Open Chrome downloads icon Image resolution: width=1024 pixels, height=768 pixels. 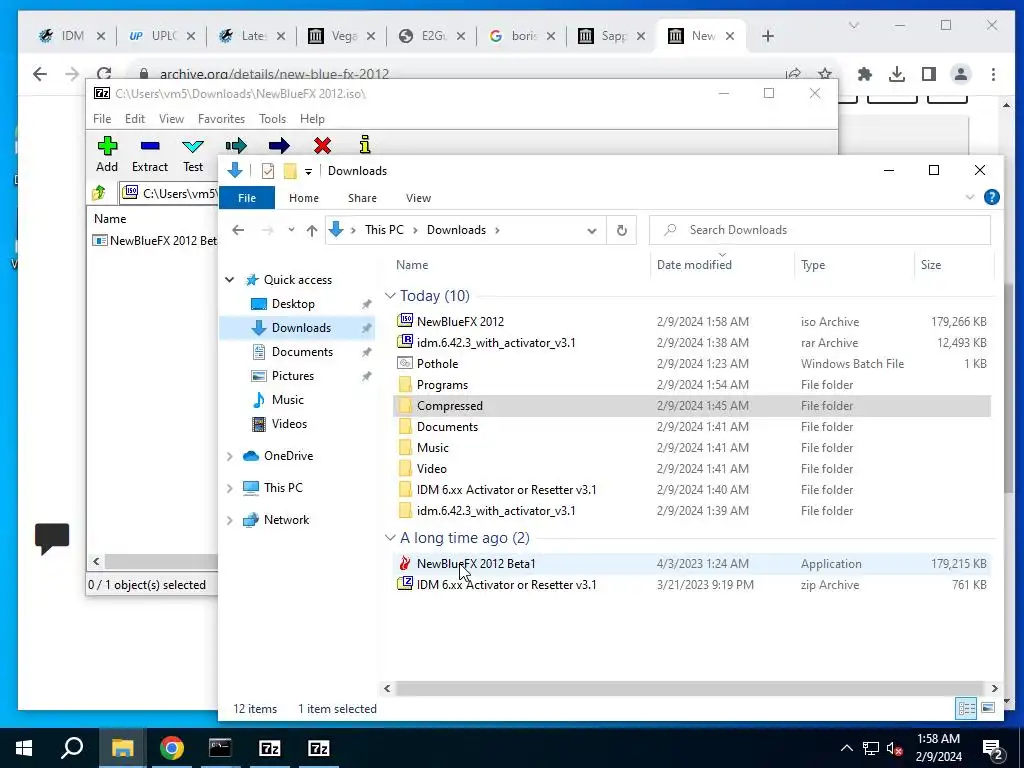point(897,74)
